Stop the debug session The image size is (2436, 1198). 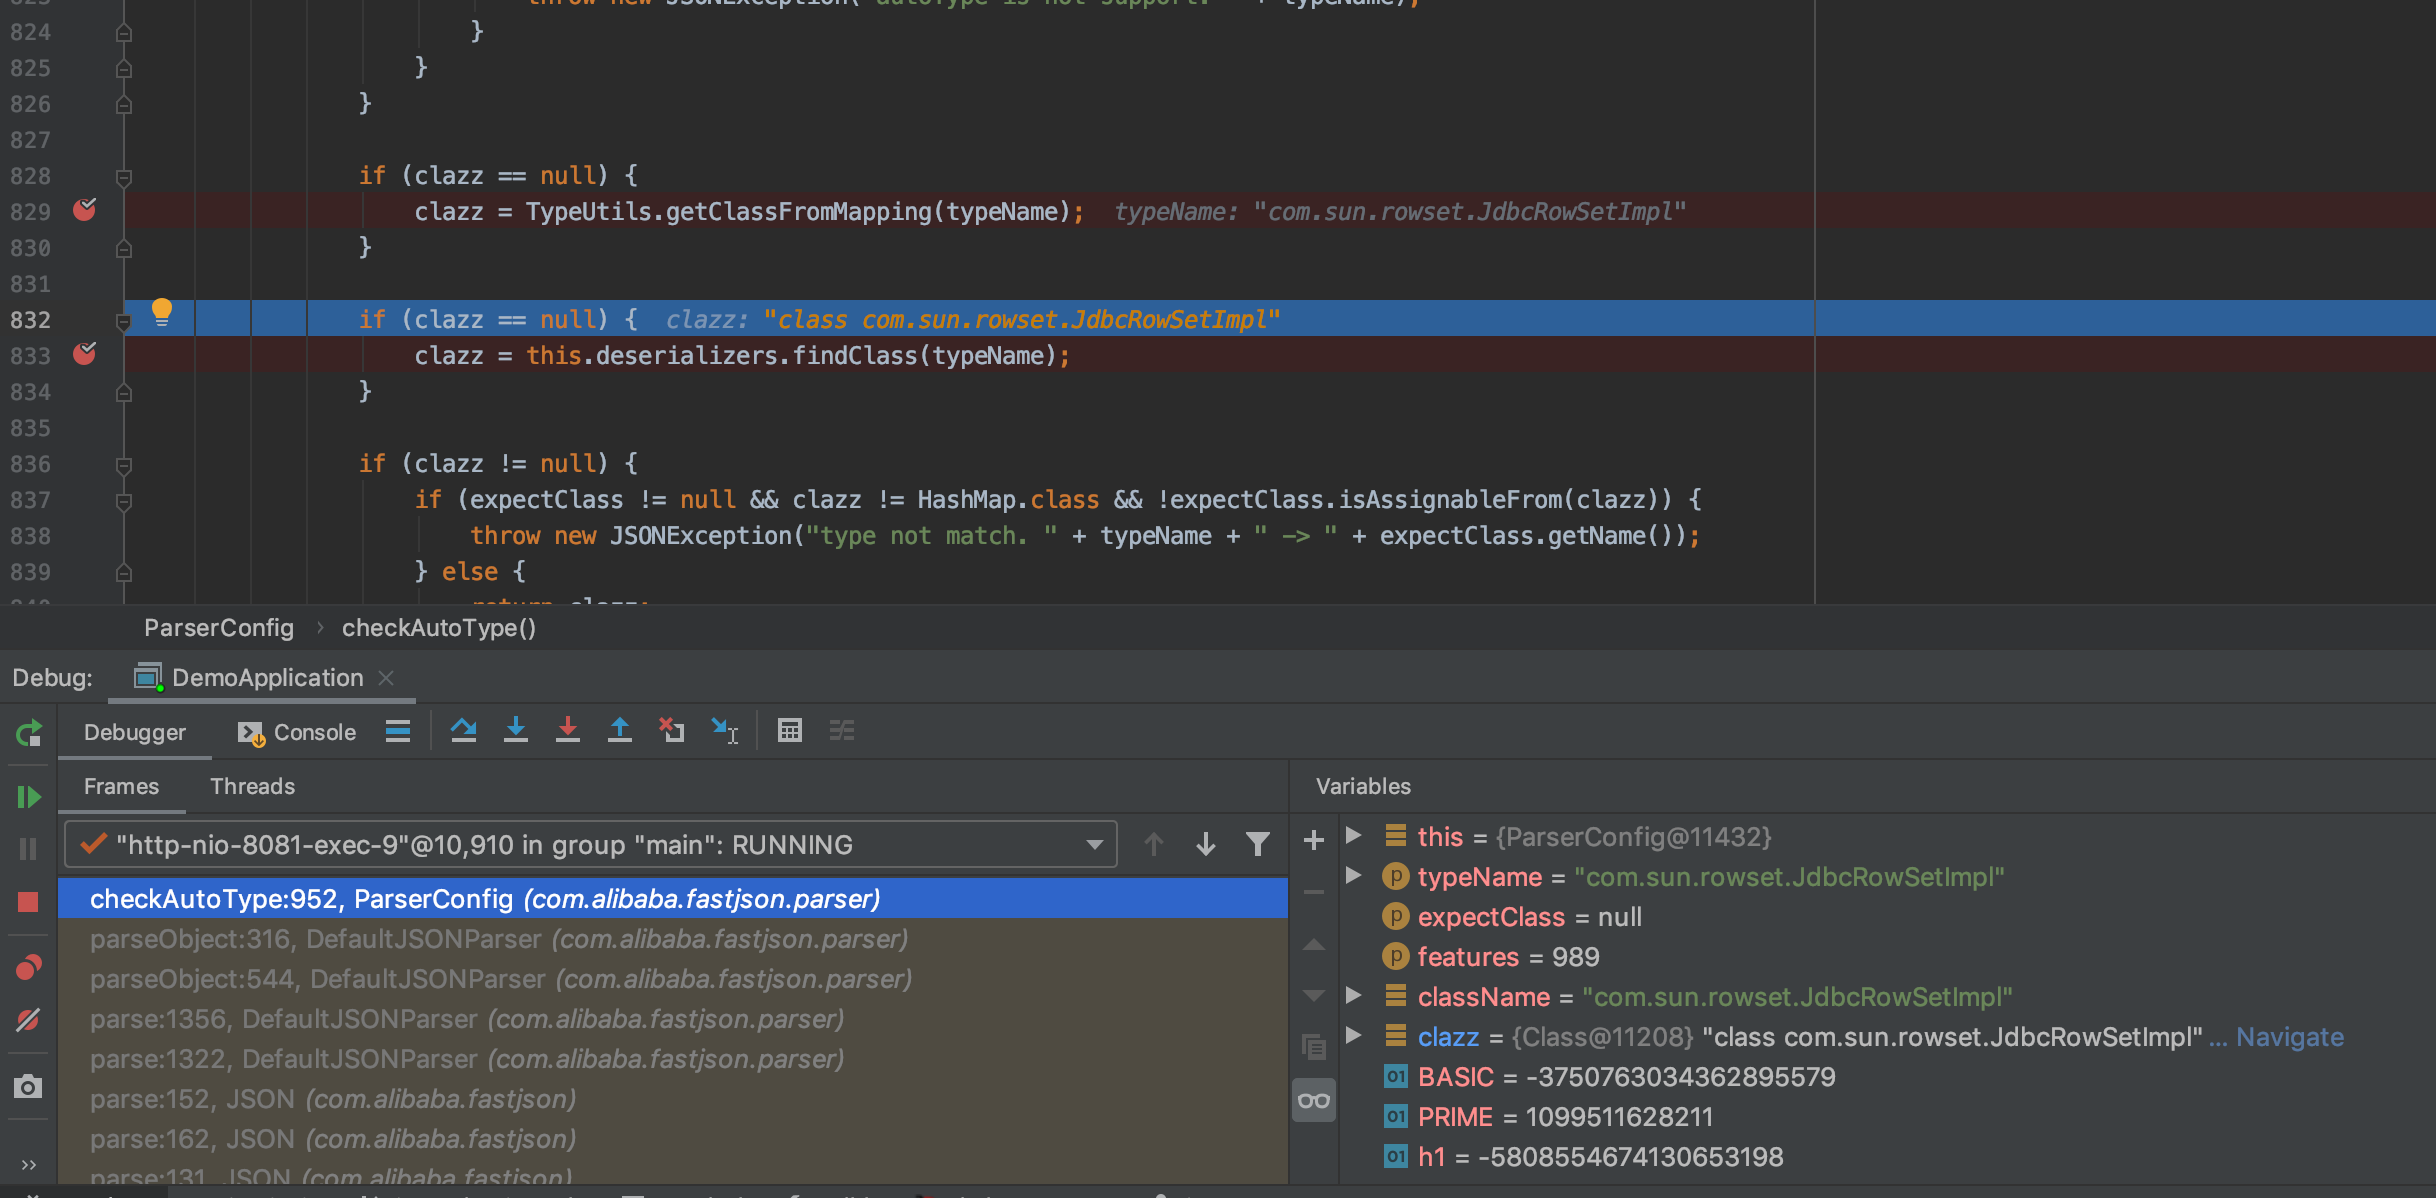pos(28,902)
